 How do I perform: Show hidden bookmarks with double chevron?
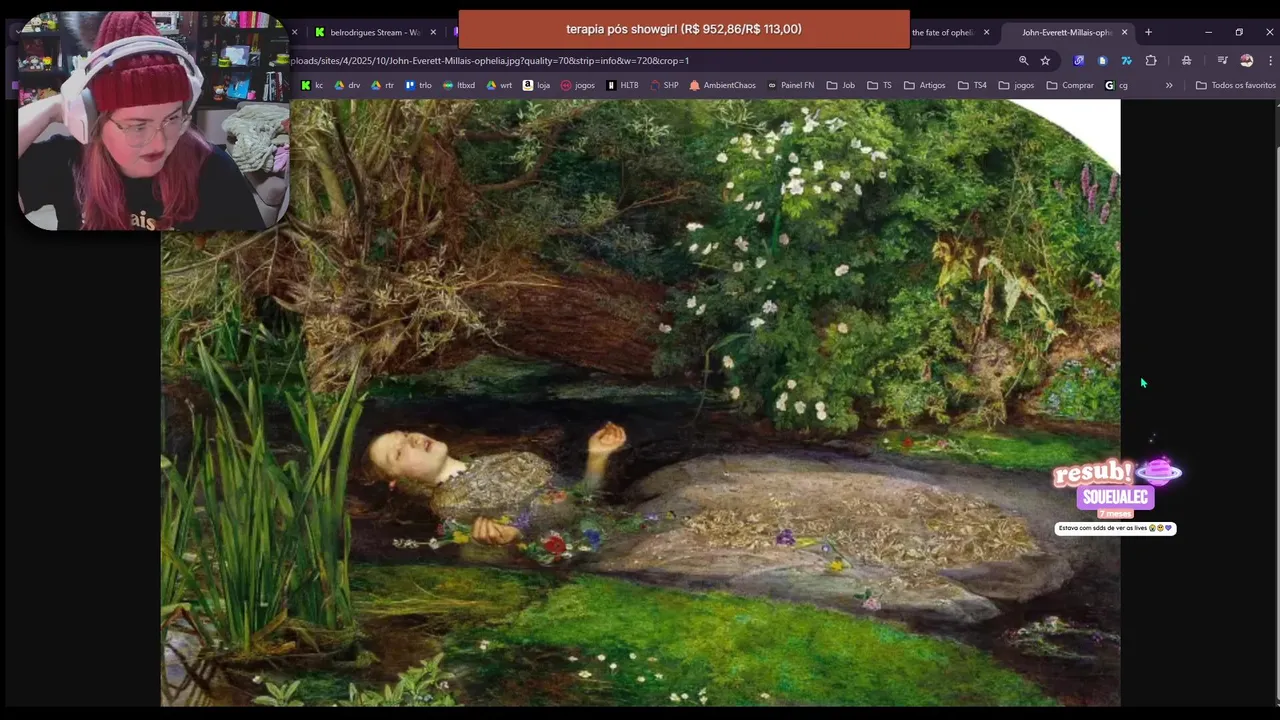[1169, 85]
